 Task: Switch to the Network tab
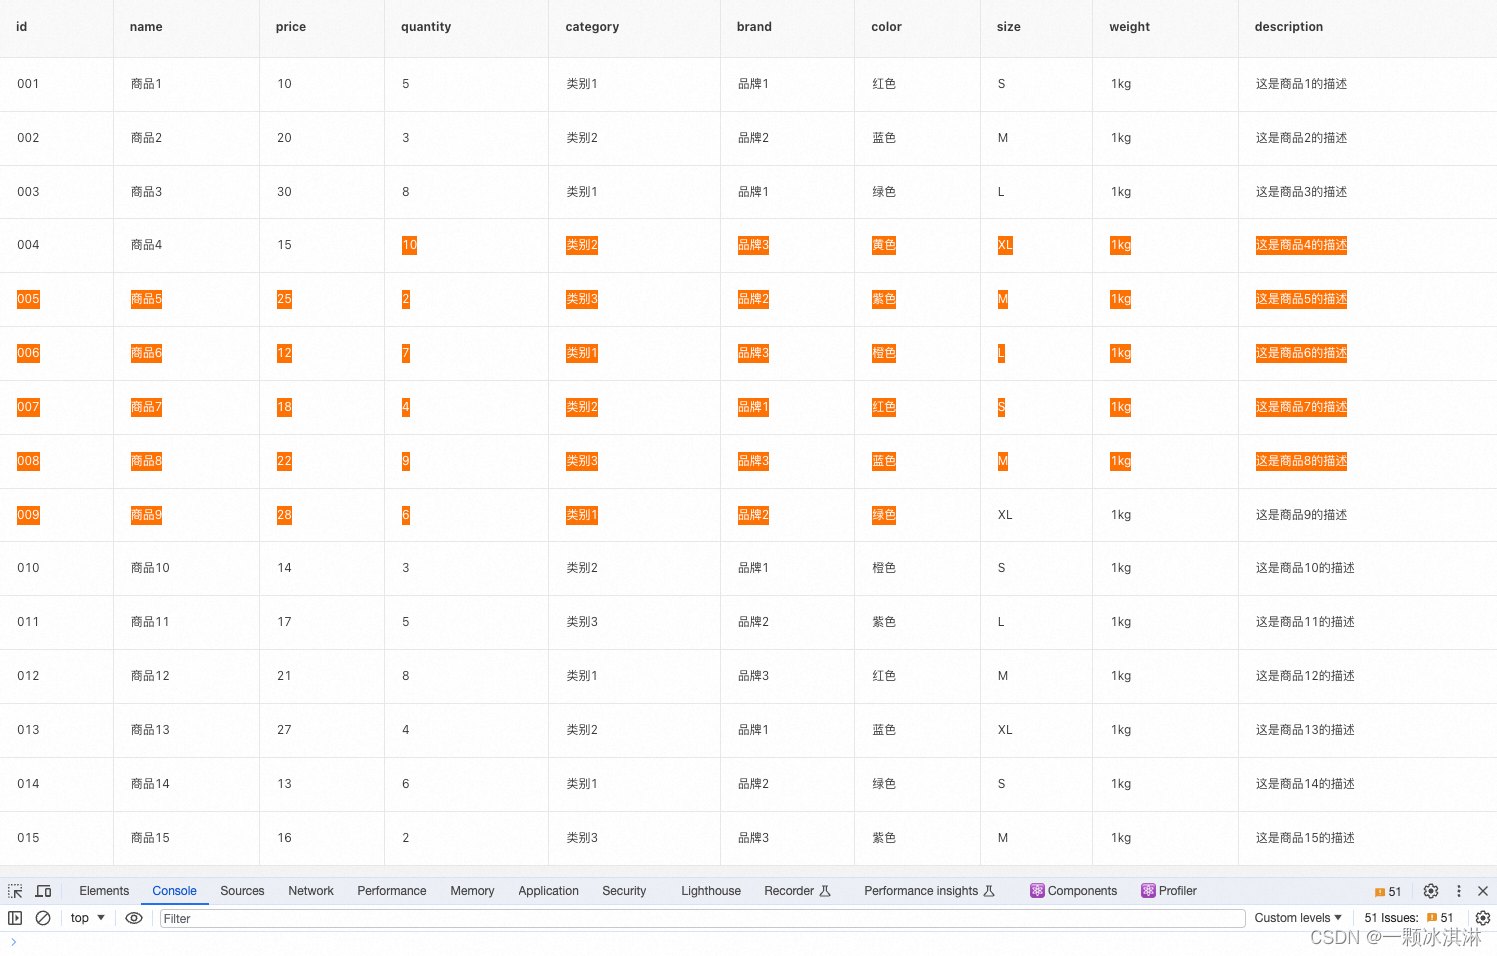click(x=311, y=891)
